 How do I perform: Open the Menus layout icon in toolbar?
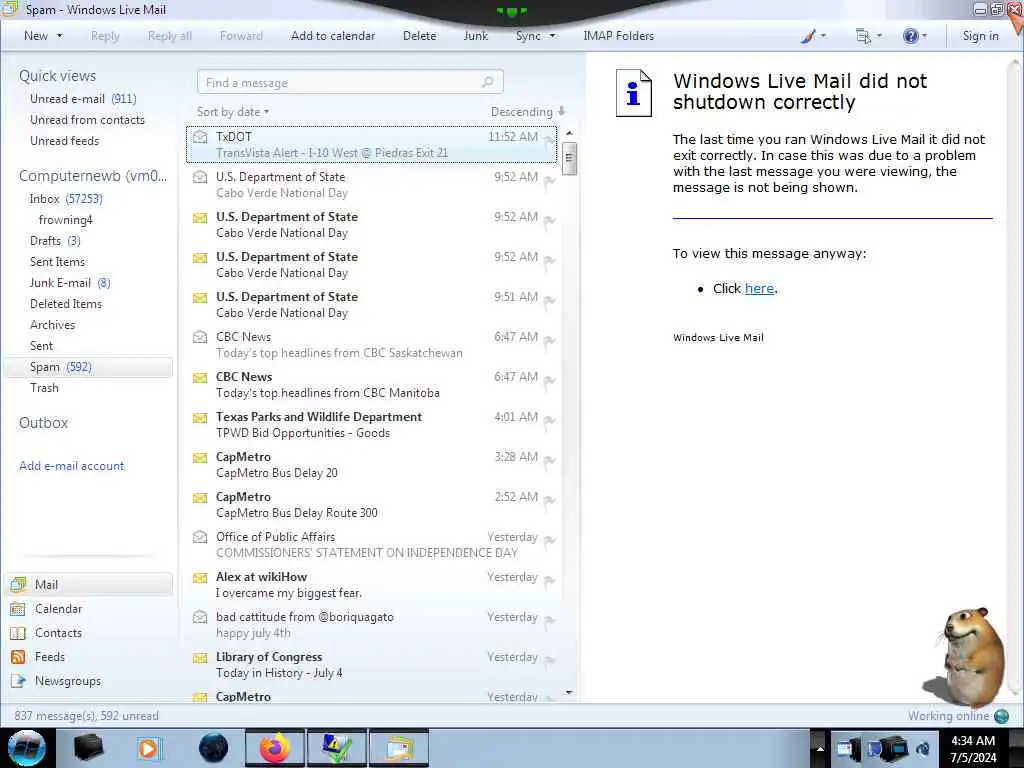tap(863, 37)
